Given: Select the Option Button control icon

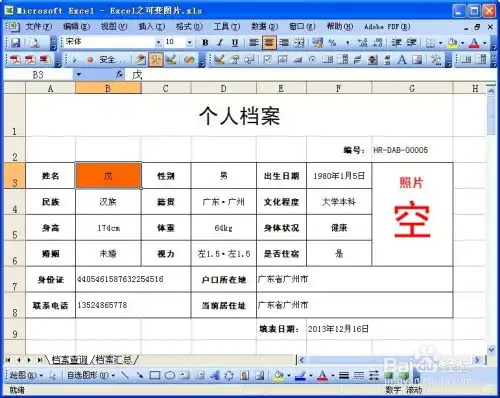Looking at the screenshot, I should (x=312, y=60).
